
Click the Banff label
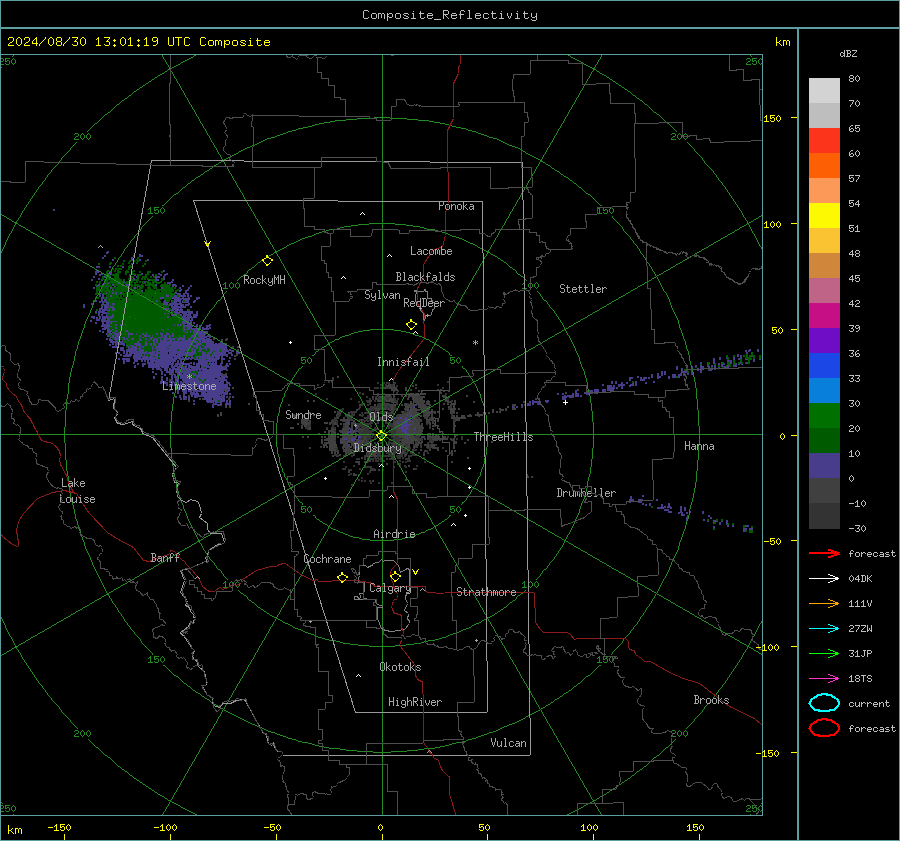tap(165, 557)
